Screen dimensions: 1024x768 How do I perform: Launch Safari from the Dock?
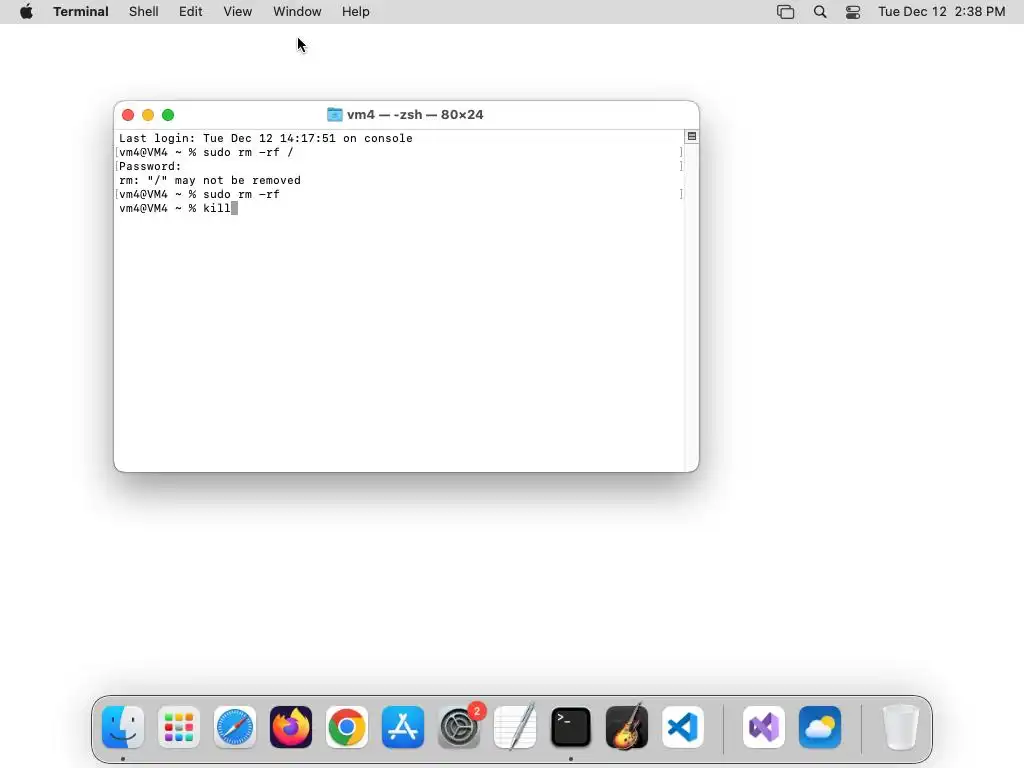tap(235, 727)
